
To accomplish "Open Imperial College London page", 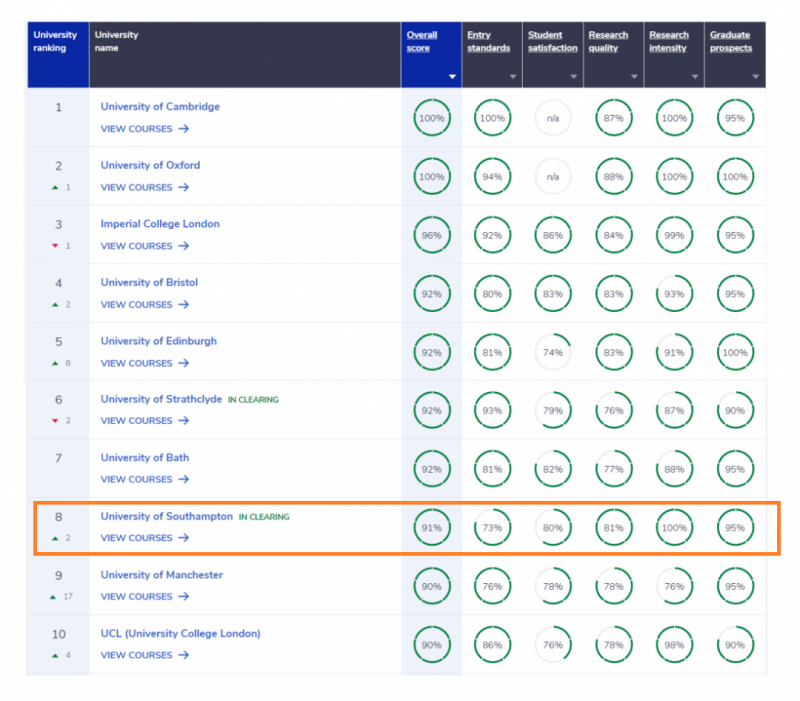I will click(x=160, y=224).
